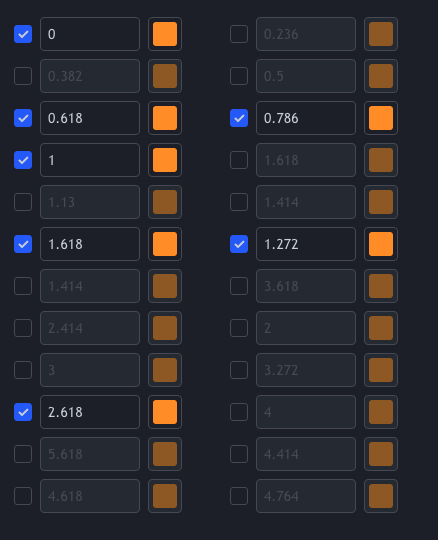Click the 1.13 level value field
438x540 pixels.
[x=90, y=202]
